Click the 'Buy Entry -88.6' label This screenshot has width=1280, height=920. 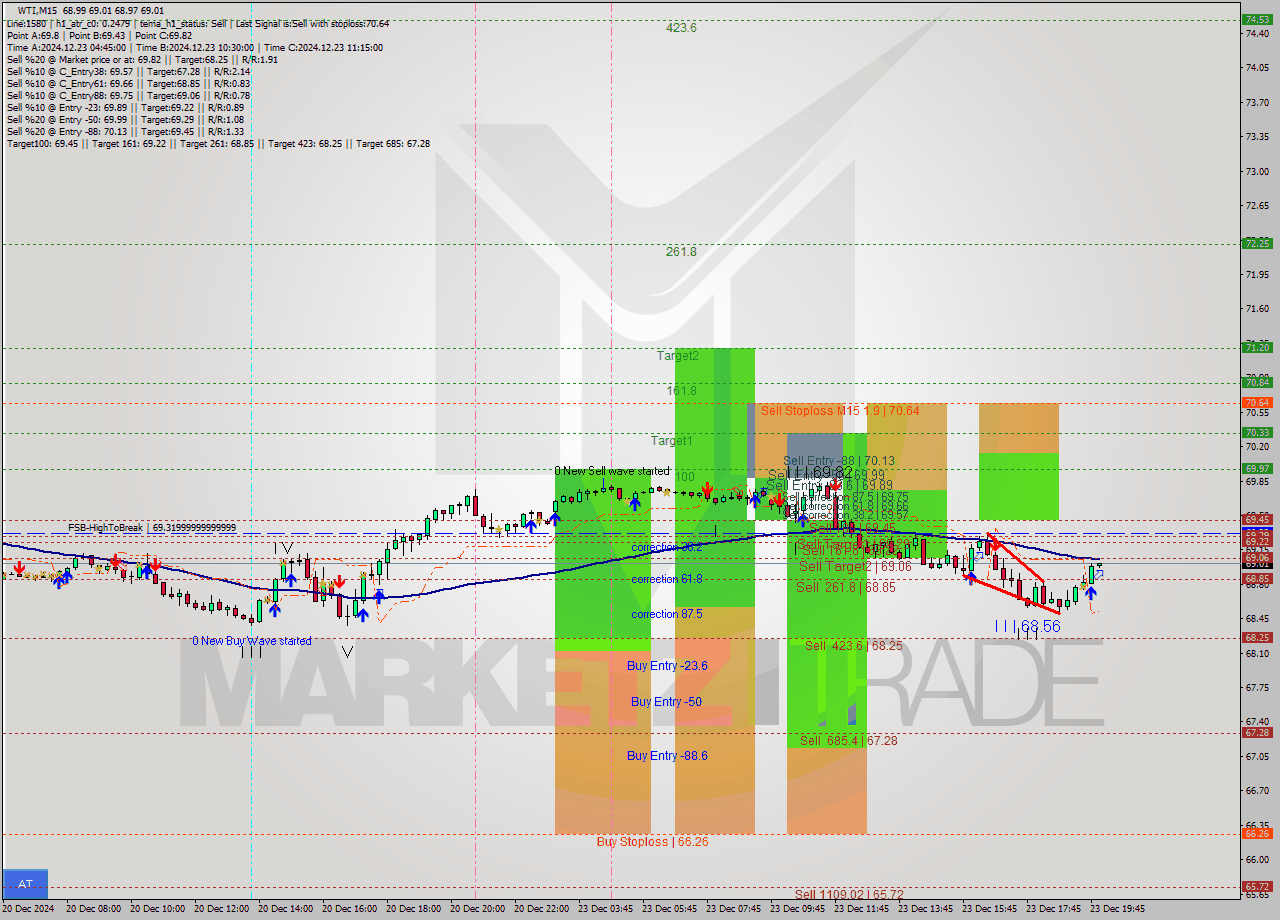[x=667, y=756]
